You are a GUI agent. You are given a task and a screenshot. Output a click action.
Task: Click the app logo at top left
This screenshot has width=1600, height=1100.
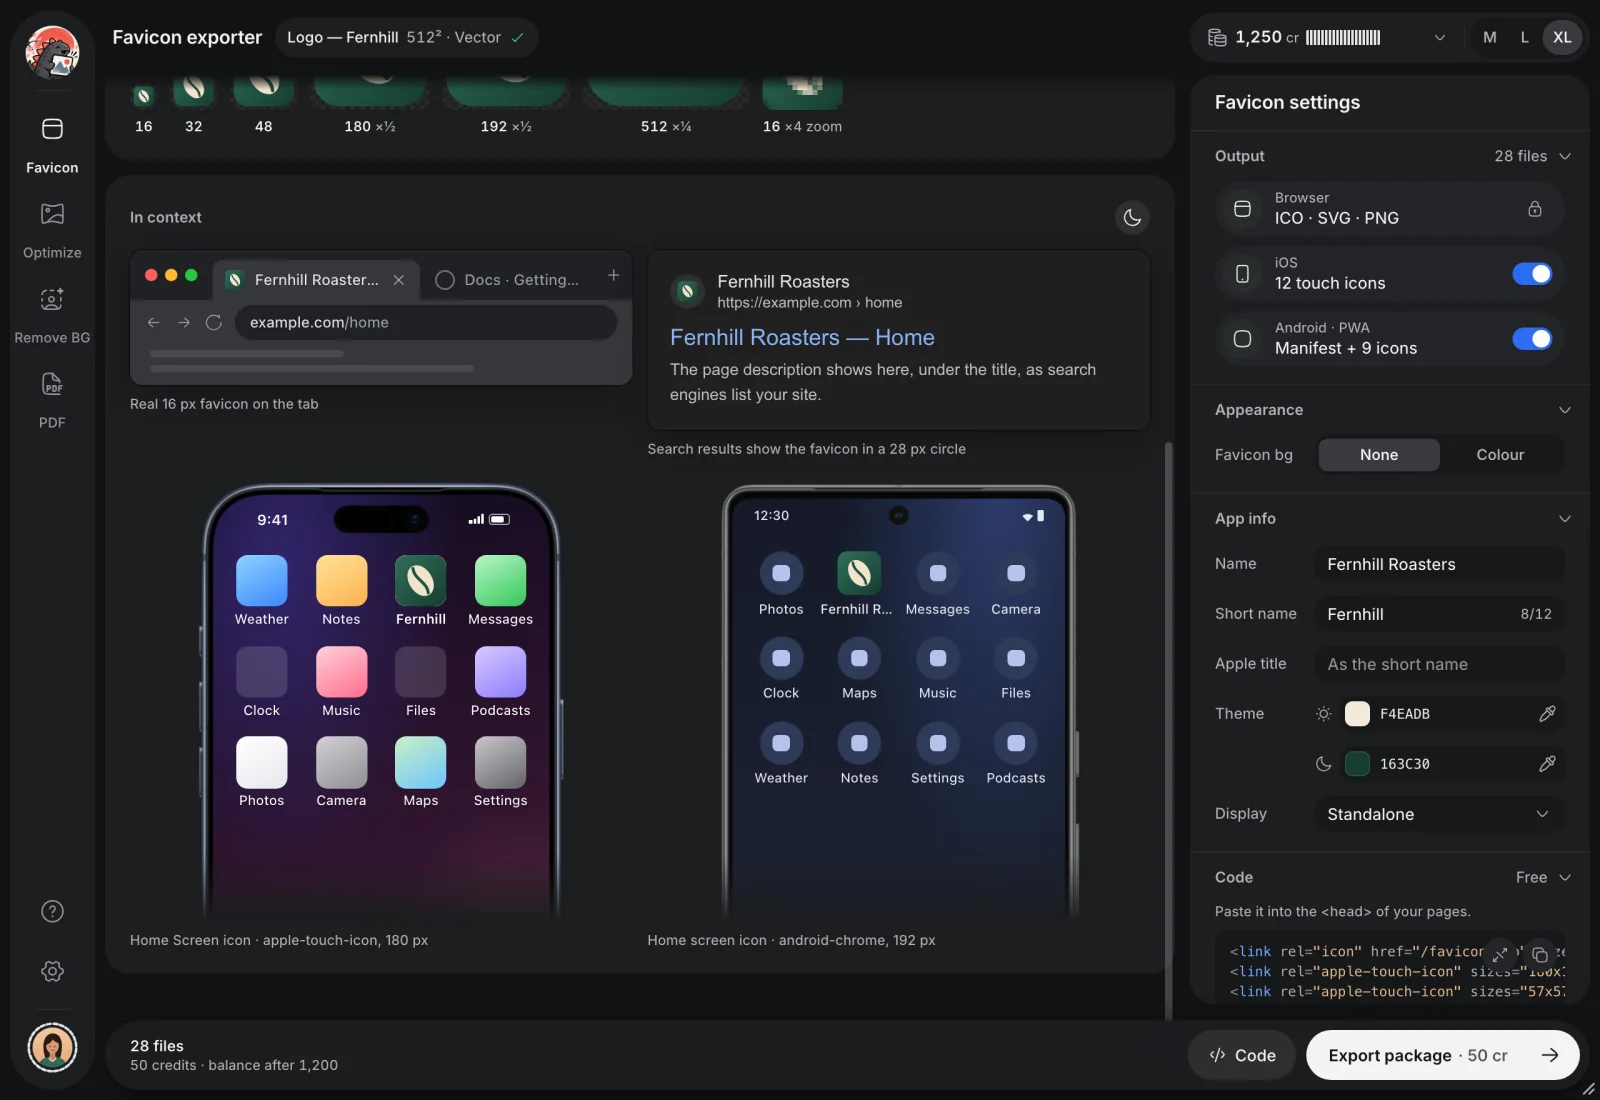[52, 52]
